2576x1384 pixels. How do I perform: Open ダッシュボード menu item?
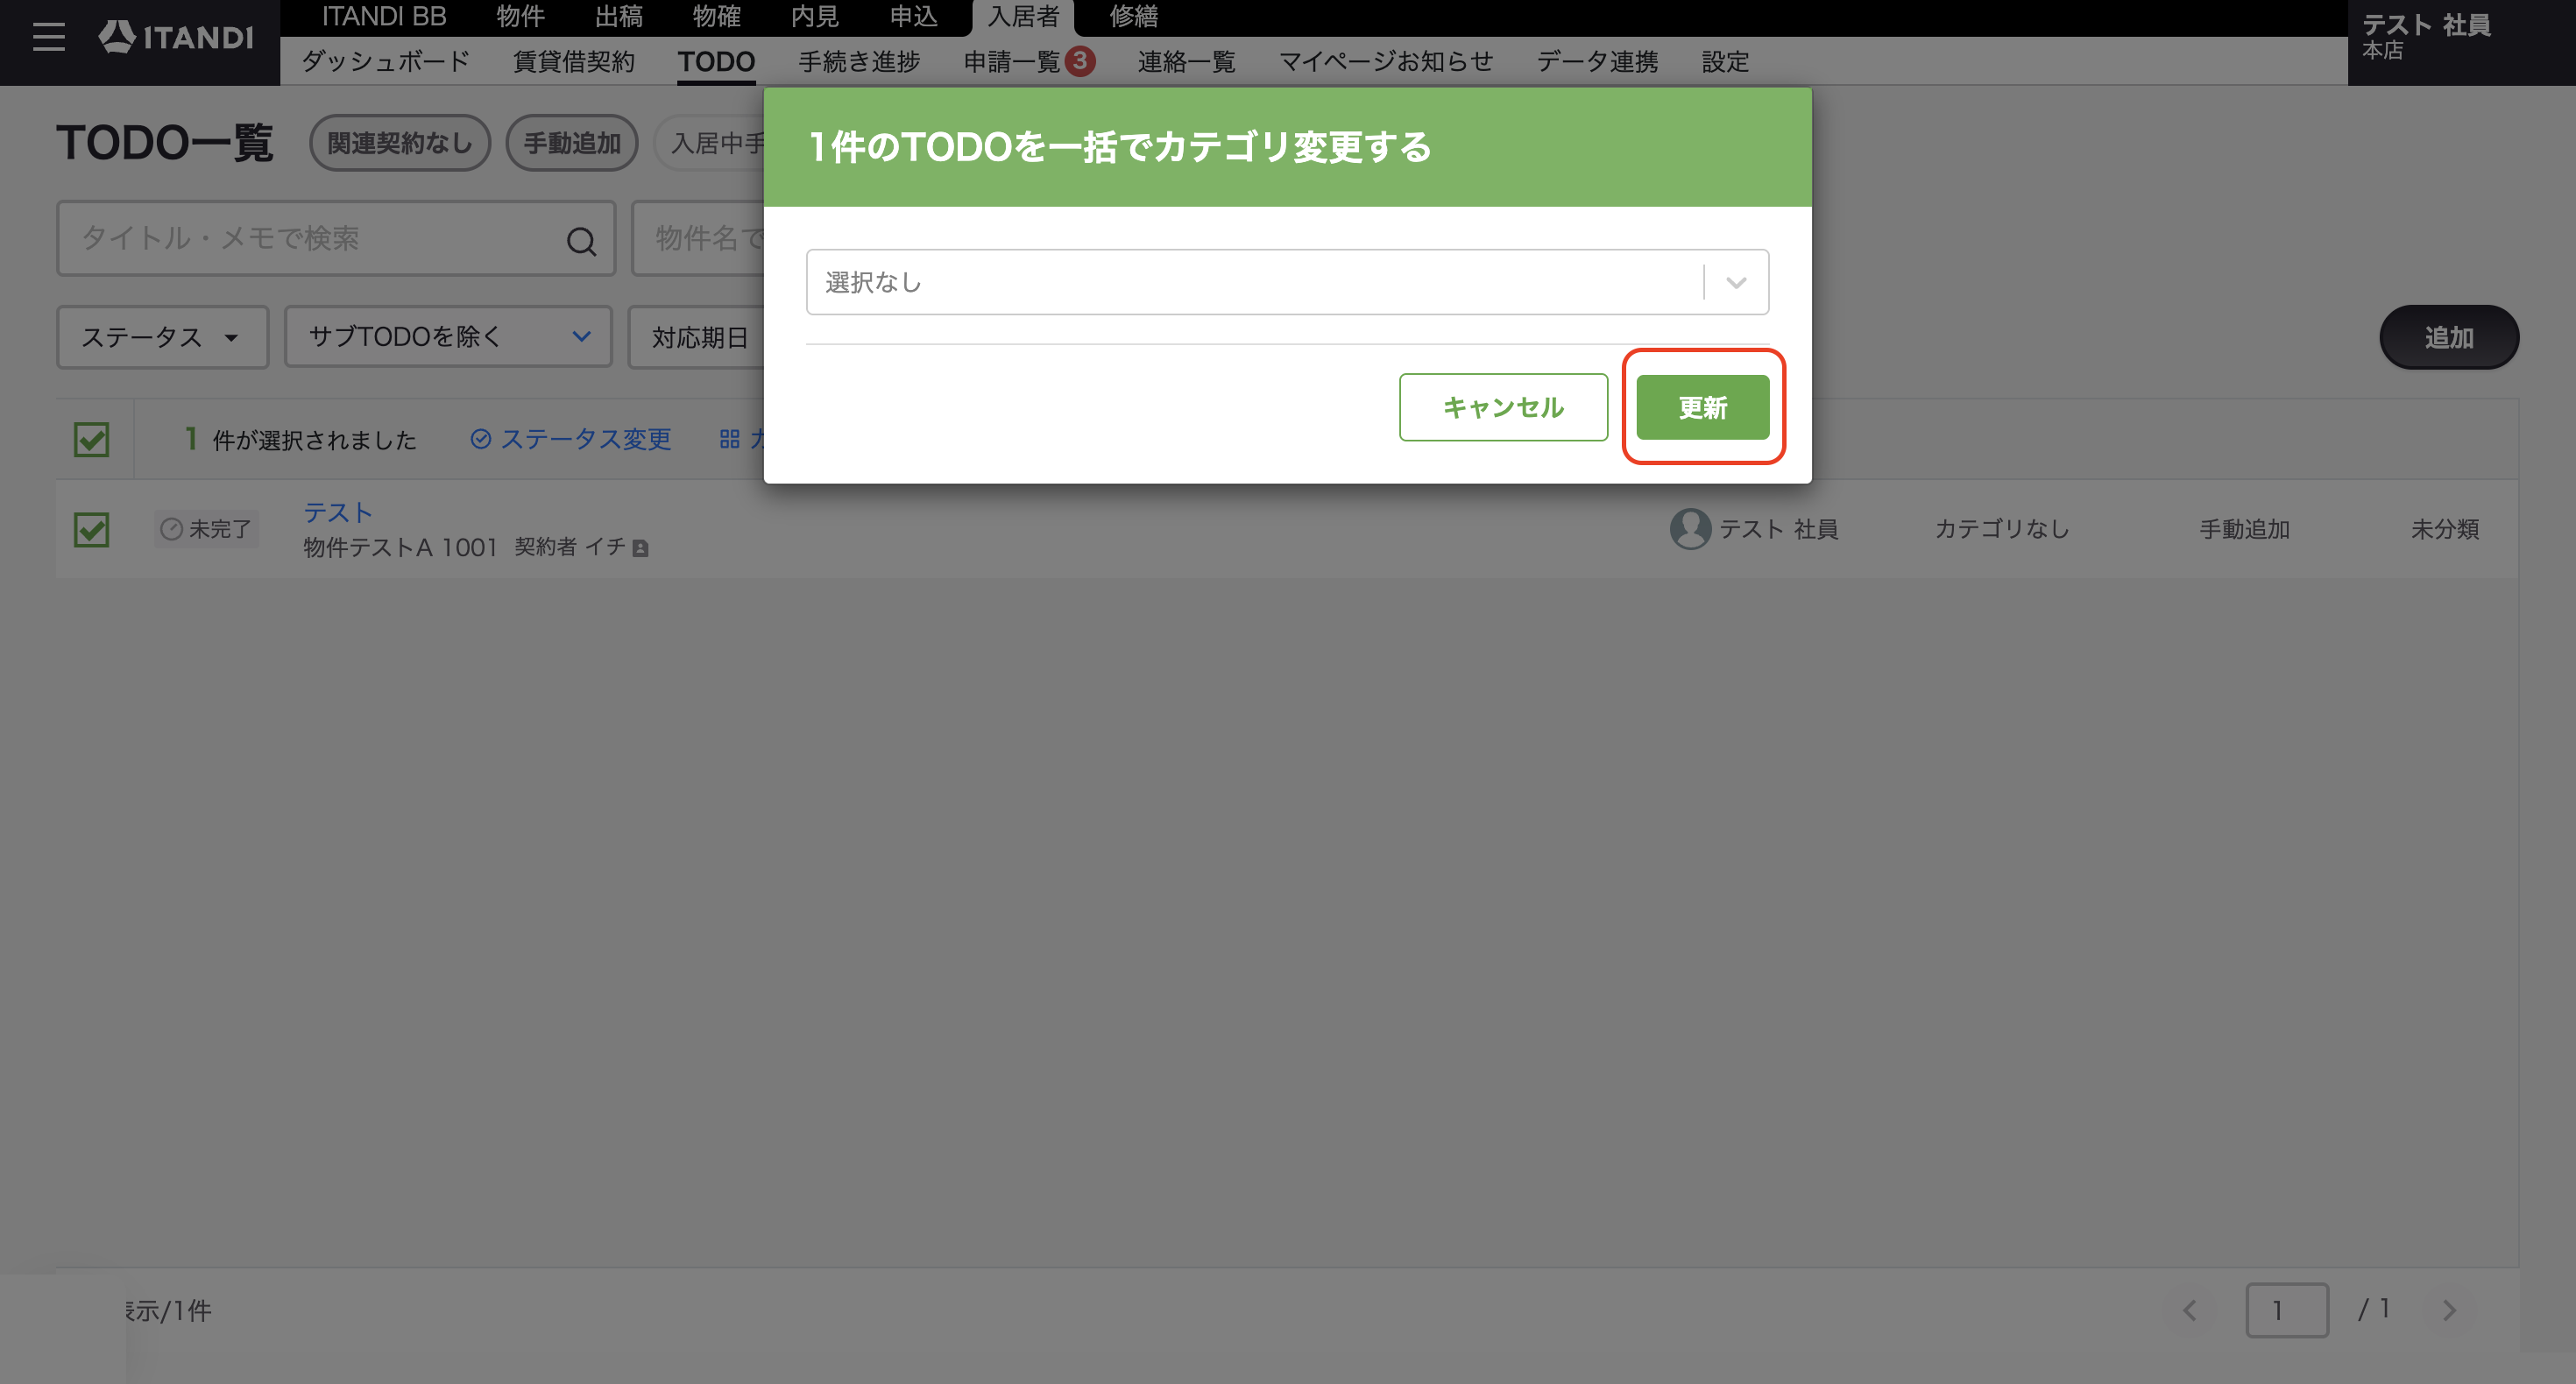coord(386,61)
